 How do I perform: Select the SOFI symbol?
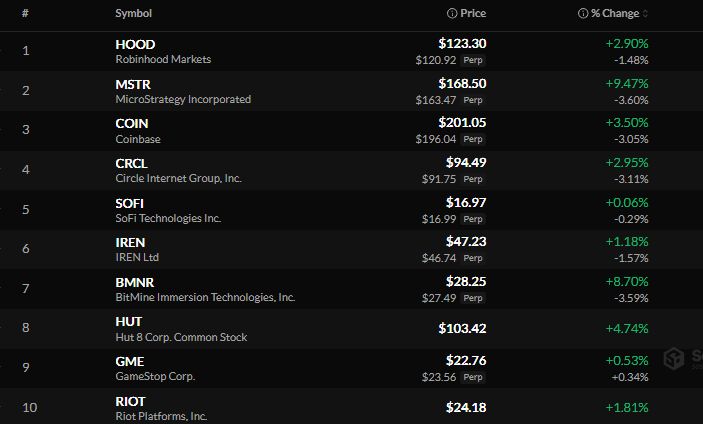129,203
